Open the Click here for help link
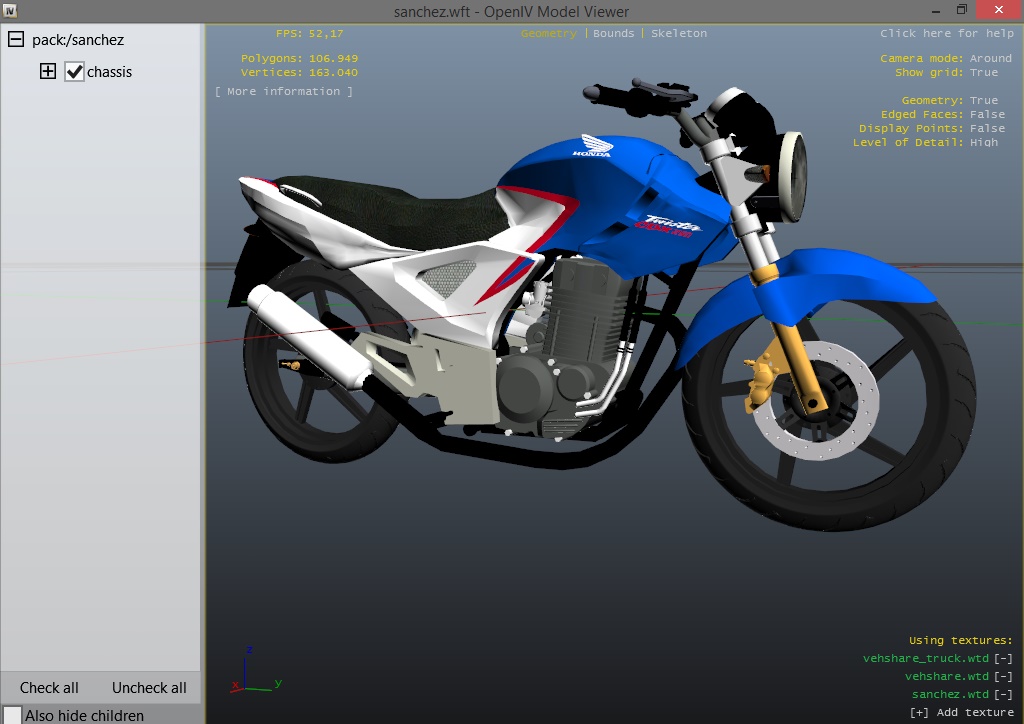Screen dimensions: 1024x724 coord(946,33)
